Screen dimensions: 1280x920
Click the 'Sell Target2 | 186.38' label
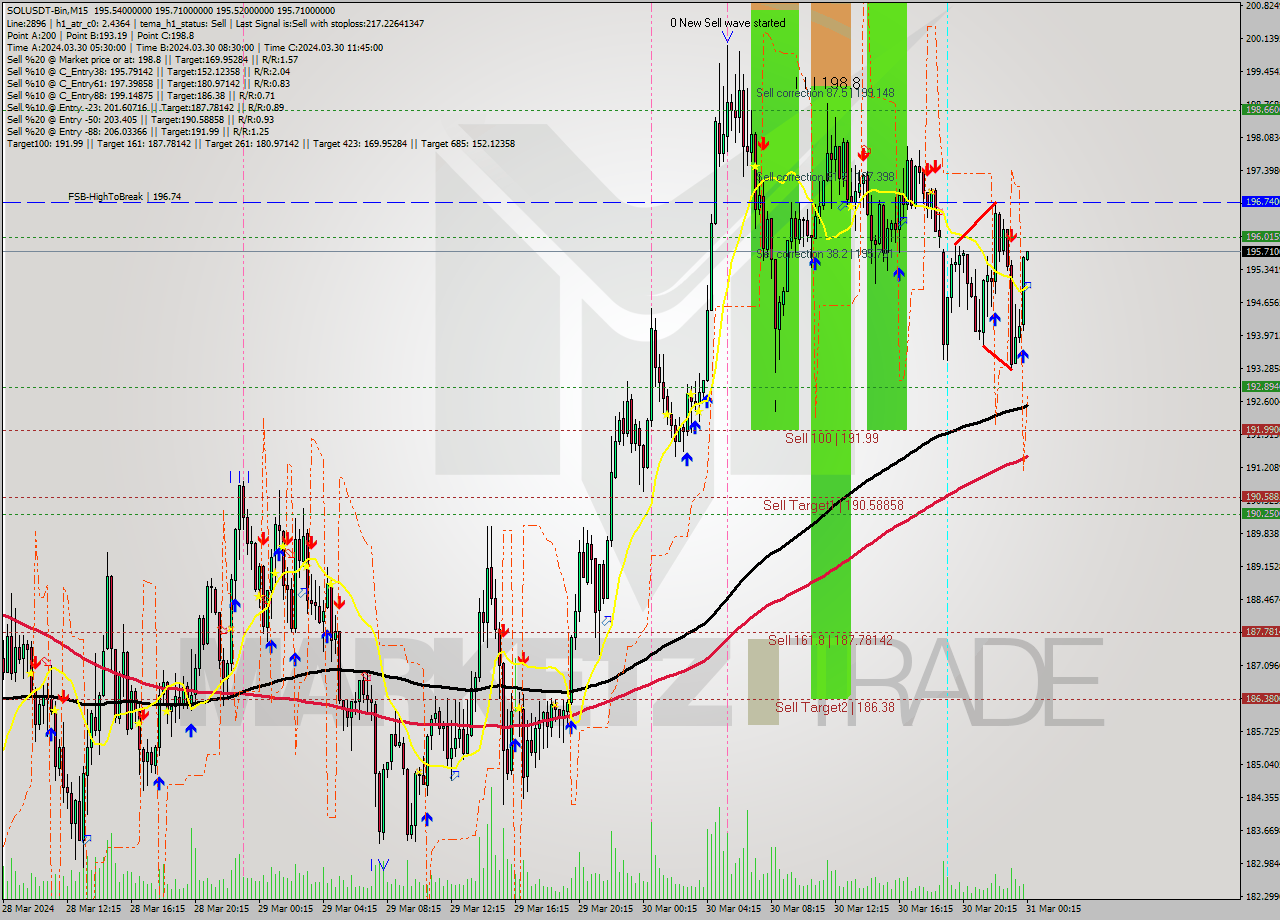(835, 706)
